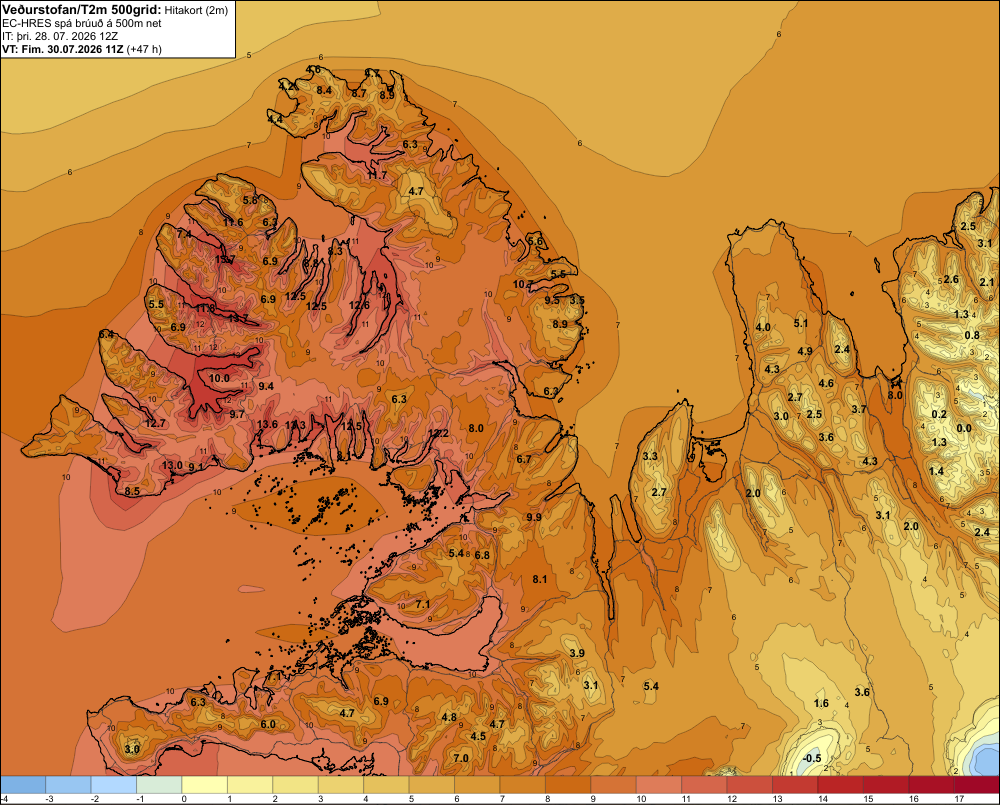Screen dimensions: 1000x805
Task: Click the temperature value 1.4
Action: coord(936,471)
